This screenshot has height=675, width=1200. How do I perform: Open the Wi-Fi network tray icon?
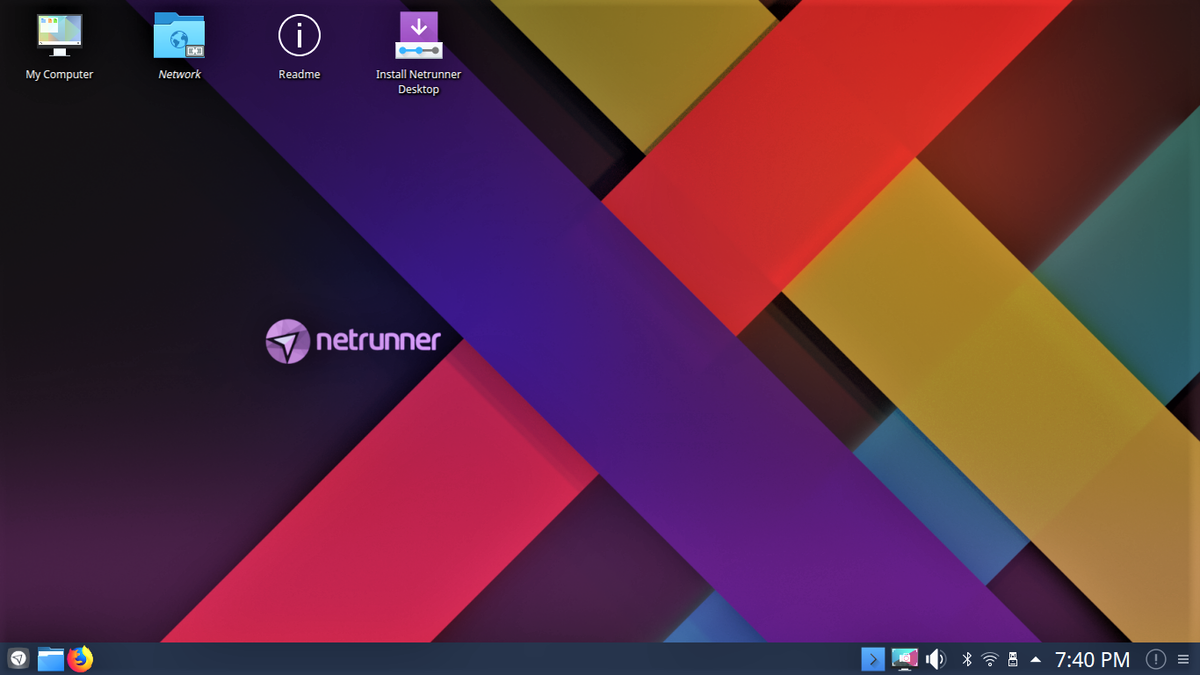tap(990, 659)
